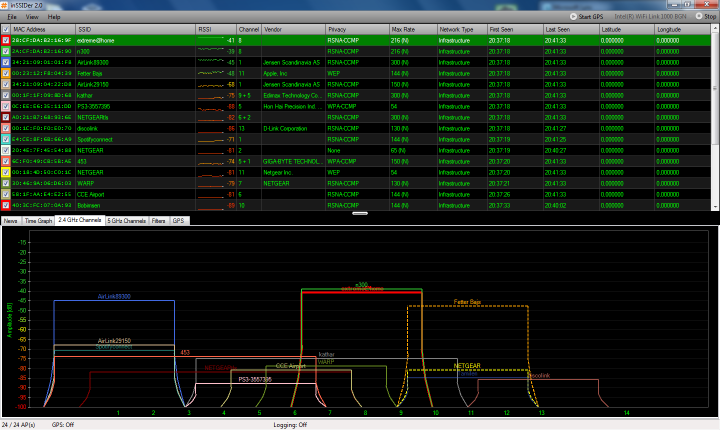Switch to the News tab
This screenshot has width=720, height=430.
point(11,221)
